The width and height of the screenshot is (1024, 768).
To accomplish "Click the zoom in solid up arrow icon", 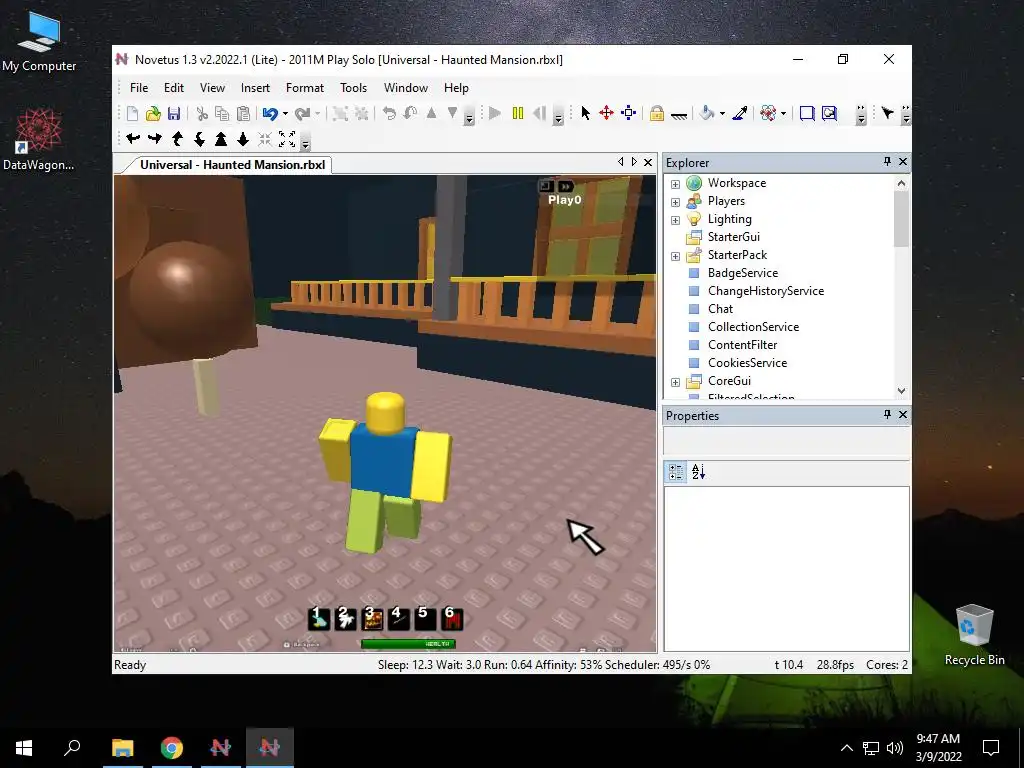I will click(221, 138).
